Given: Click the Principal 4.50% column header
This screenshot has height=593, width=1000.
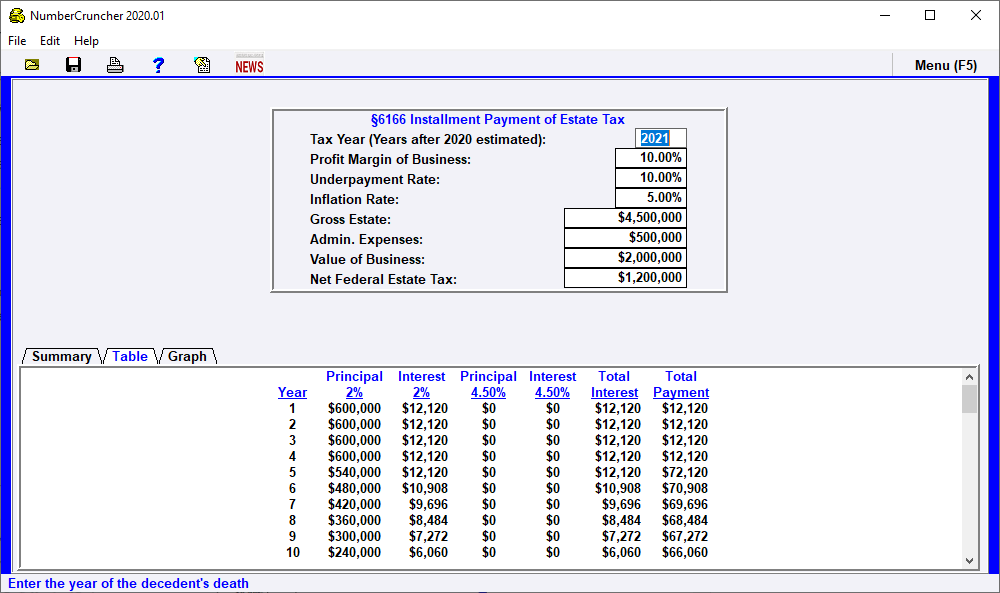Looking at the screenshot, I should pyautogui.click(x=489, y=384).
